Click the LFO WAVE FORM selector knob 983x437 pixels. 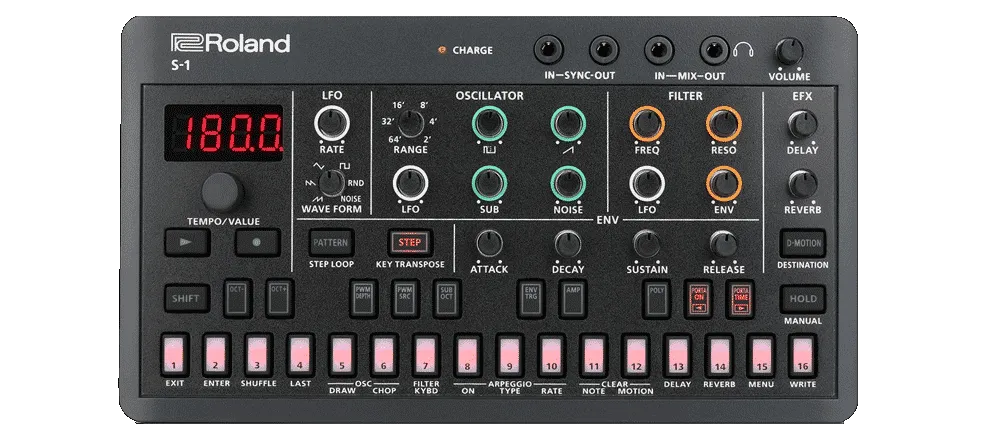[330, 184]
